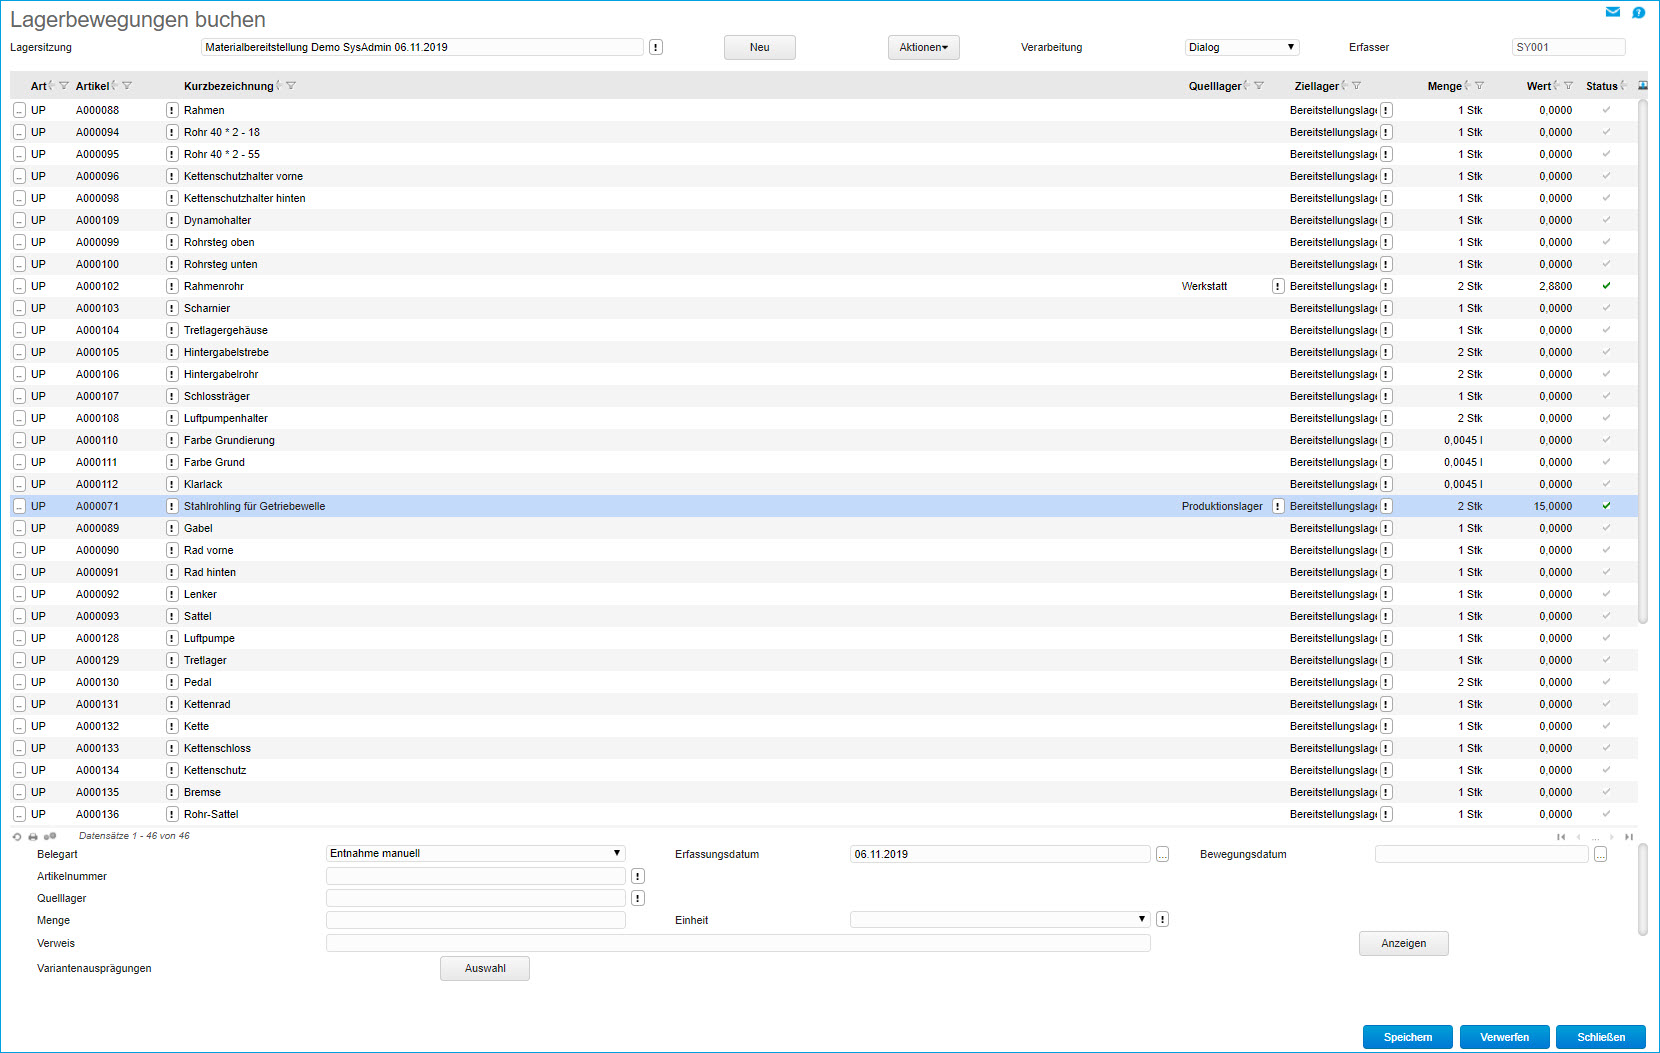Viewport: 1660px width, 1053px height.
Task: Open the mail envelope icon
Action: [1612, 12]
